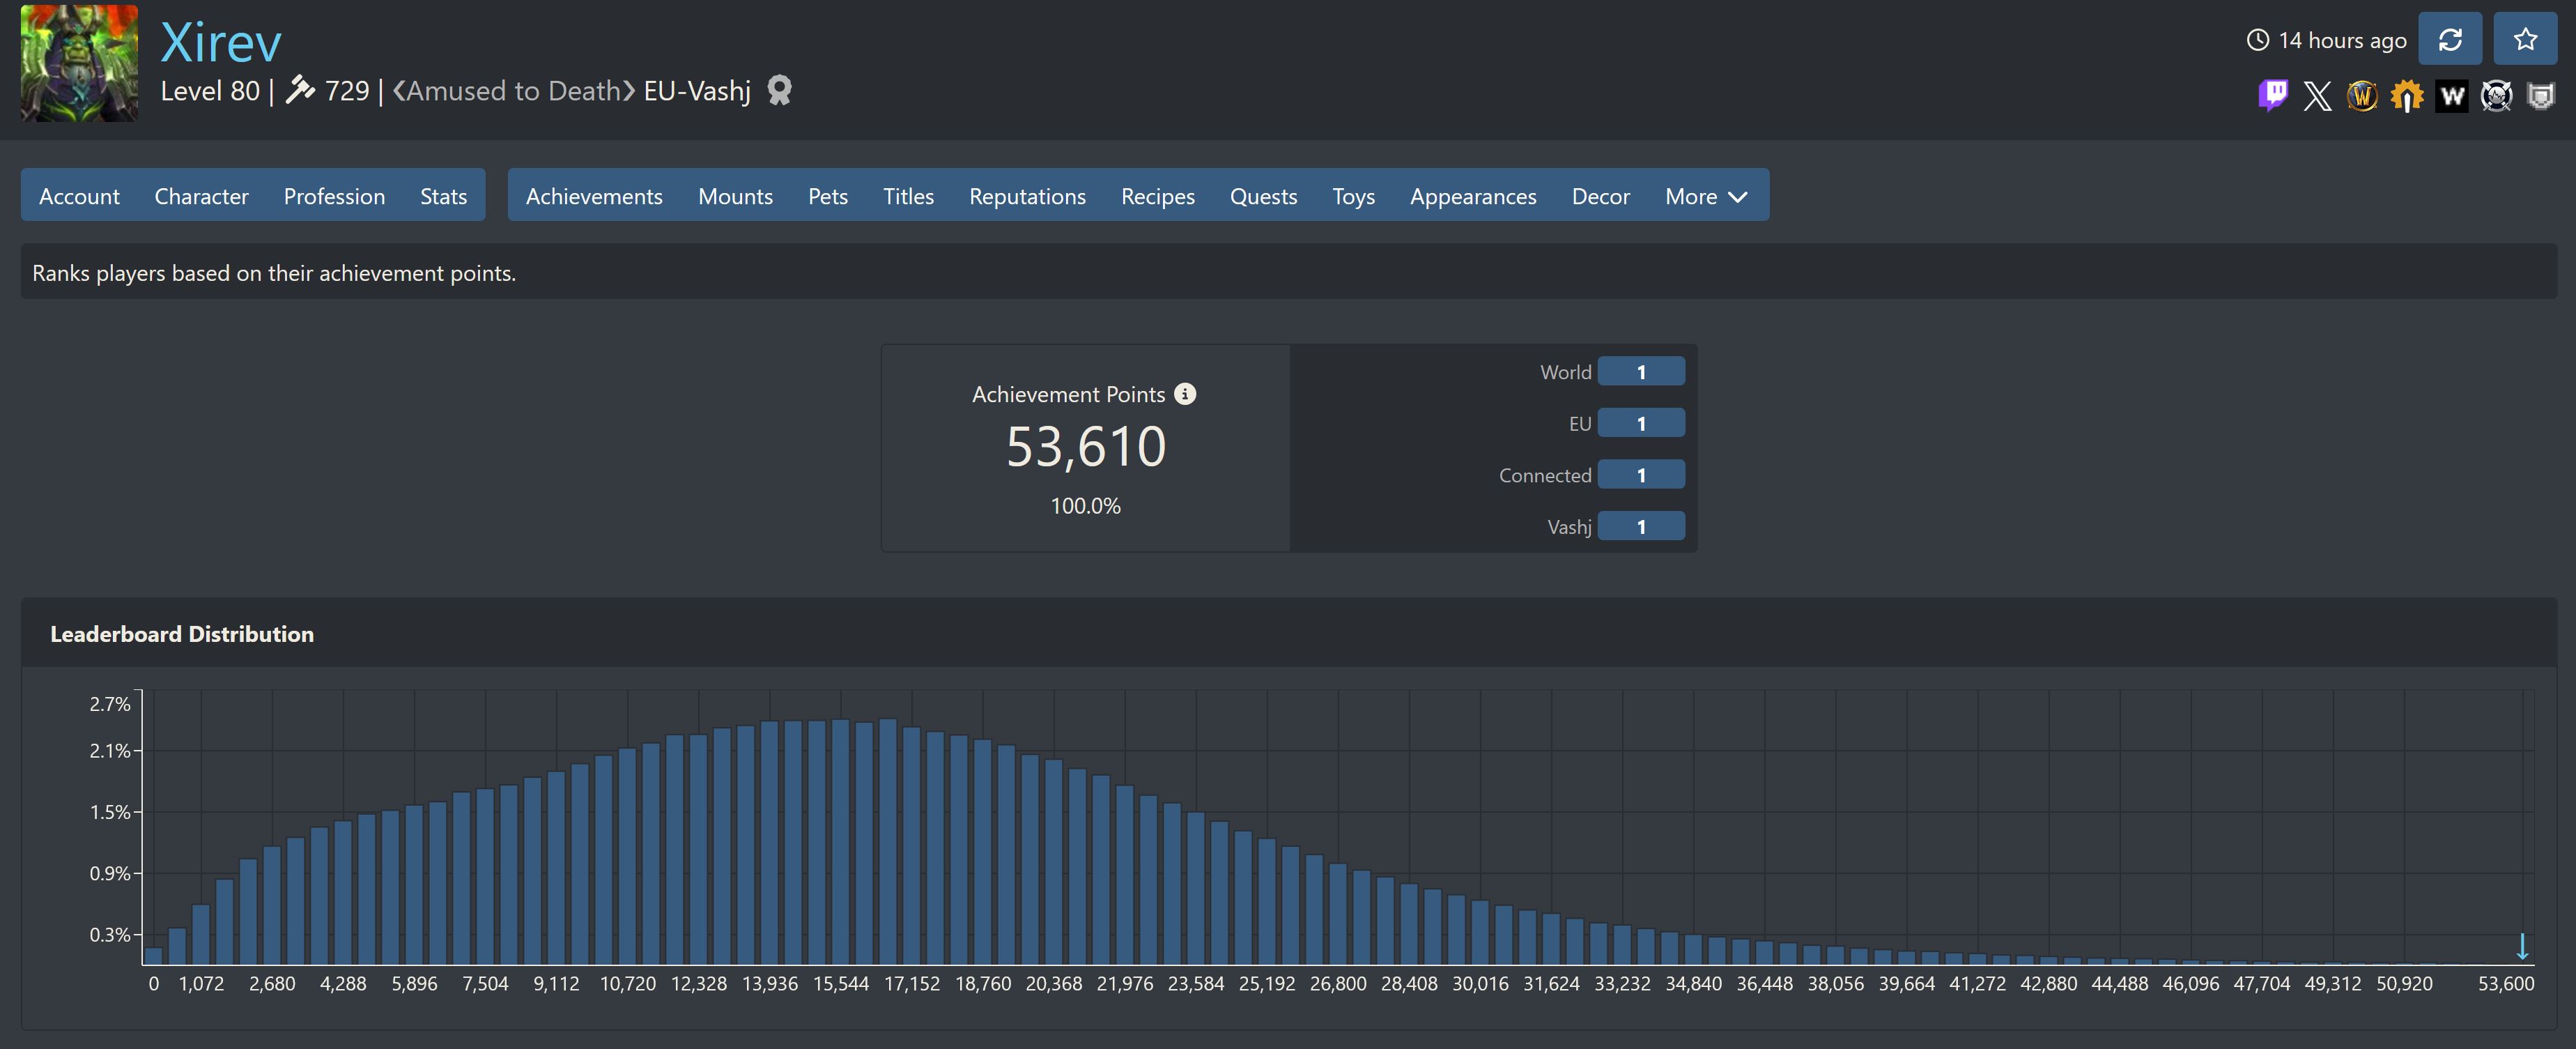Switch to the Mounts tab

coord(735,196)
